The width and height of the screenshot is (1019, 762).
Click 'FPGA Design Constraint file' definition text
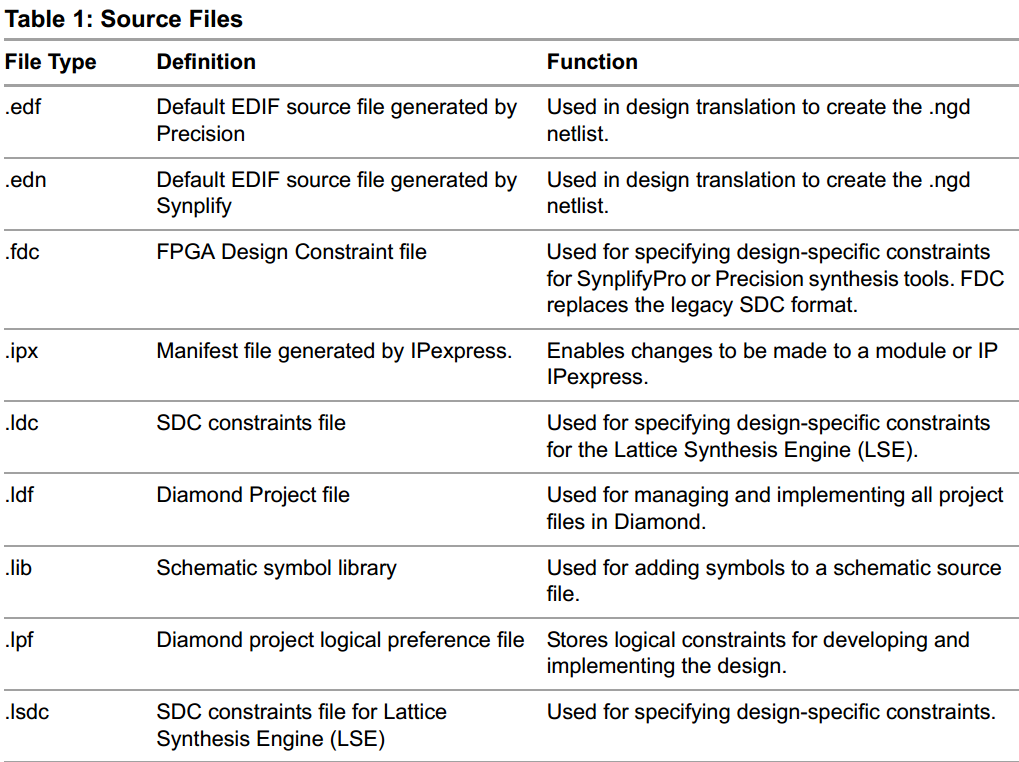pos(291,253)
